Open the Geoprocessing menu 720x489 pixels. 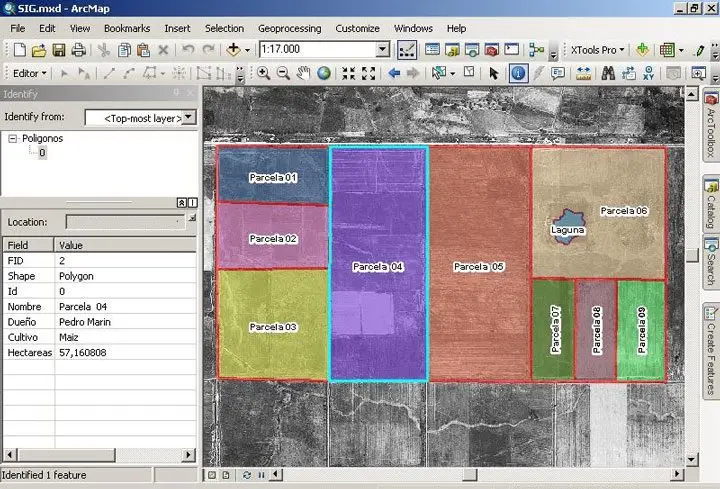[289, 29]
